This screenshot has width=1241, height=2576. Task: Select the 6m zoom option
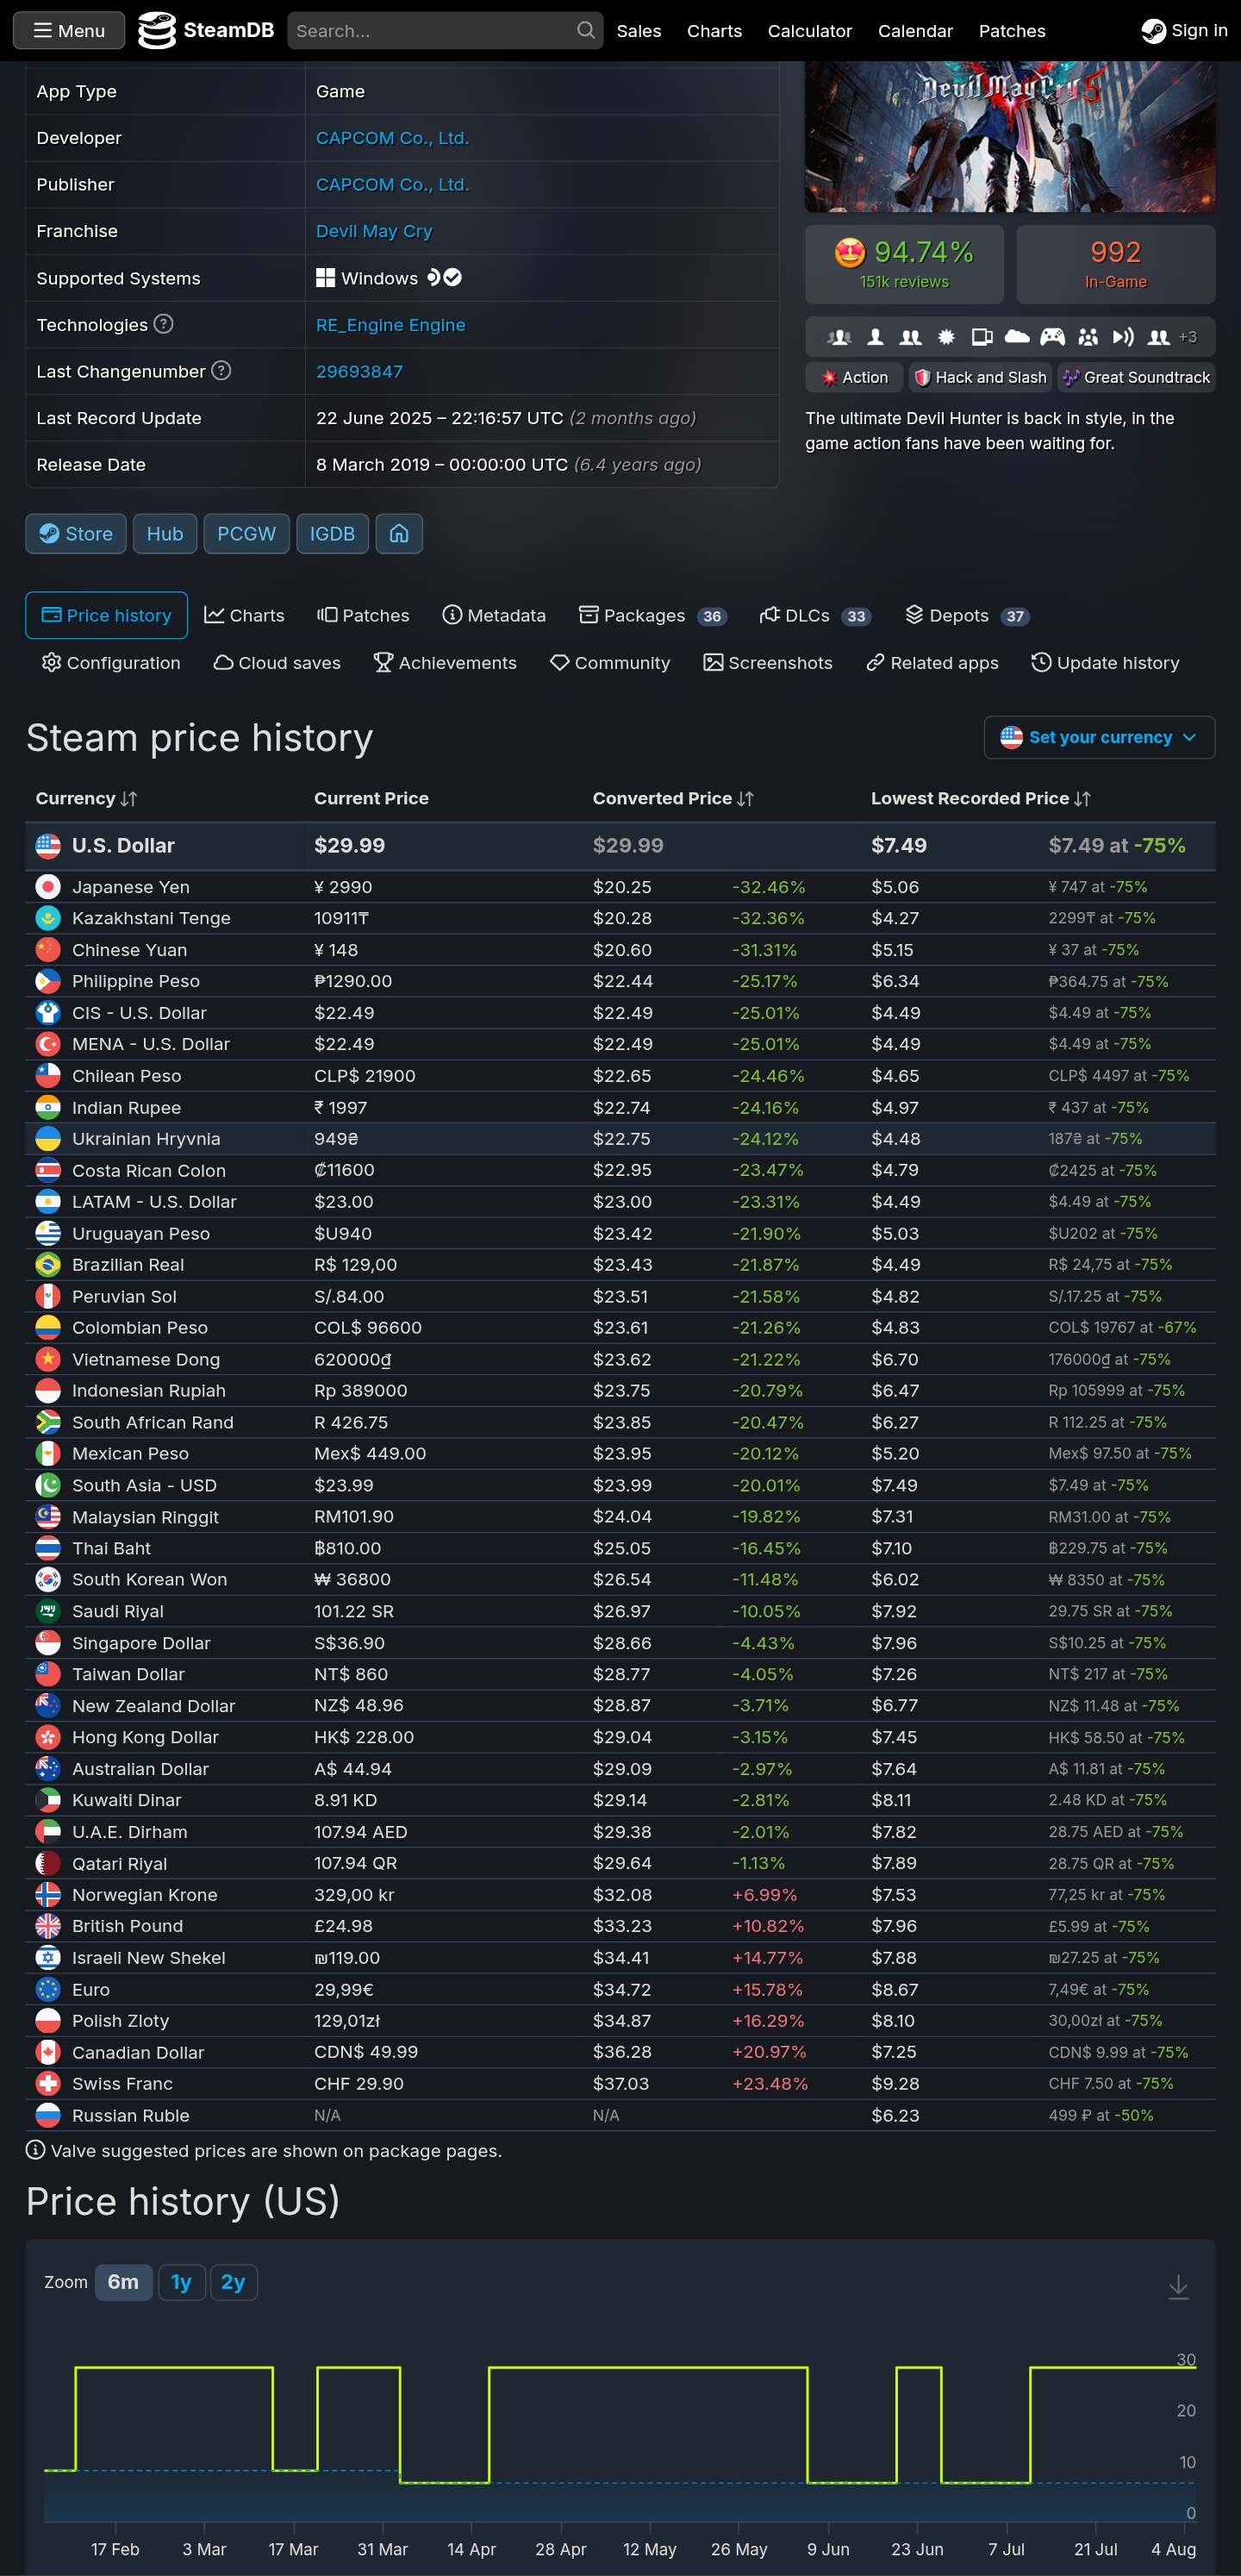123,2282
